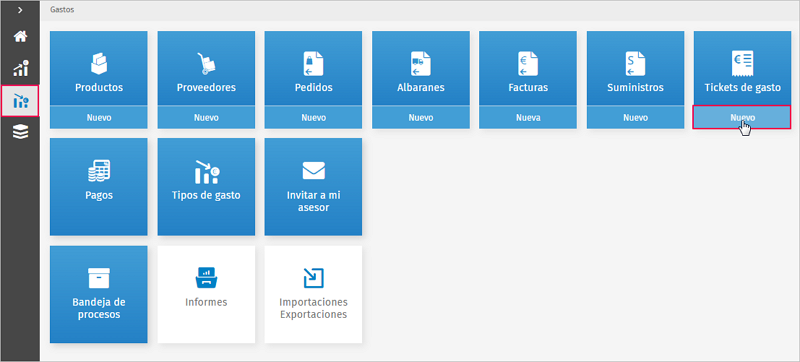
Task: Click the Informes tile label
Action: pos(206,302)
